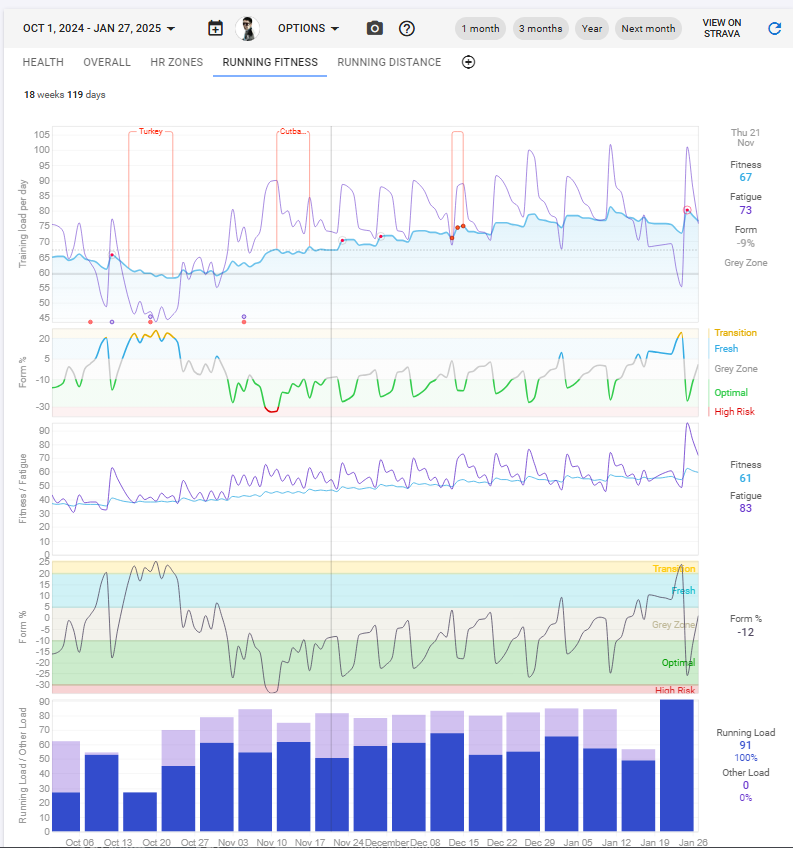The height and width of the screenshot is (848, 793).
Task: Expand the date range dropdown
Action: (99, 29)
